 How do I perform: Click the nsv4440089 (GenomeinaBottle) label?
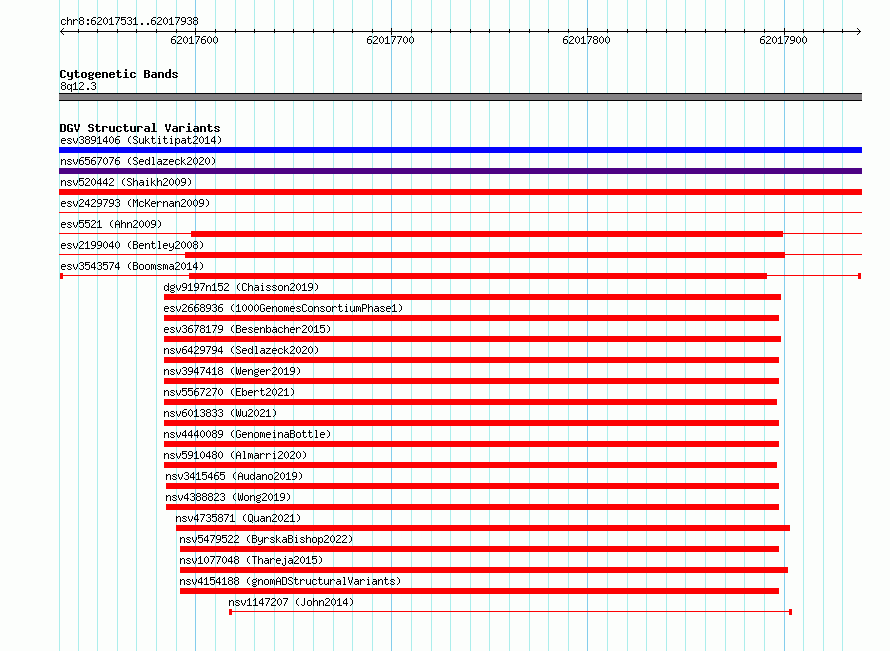(247, 434)
